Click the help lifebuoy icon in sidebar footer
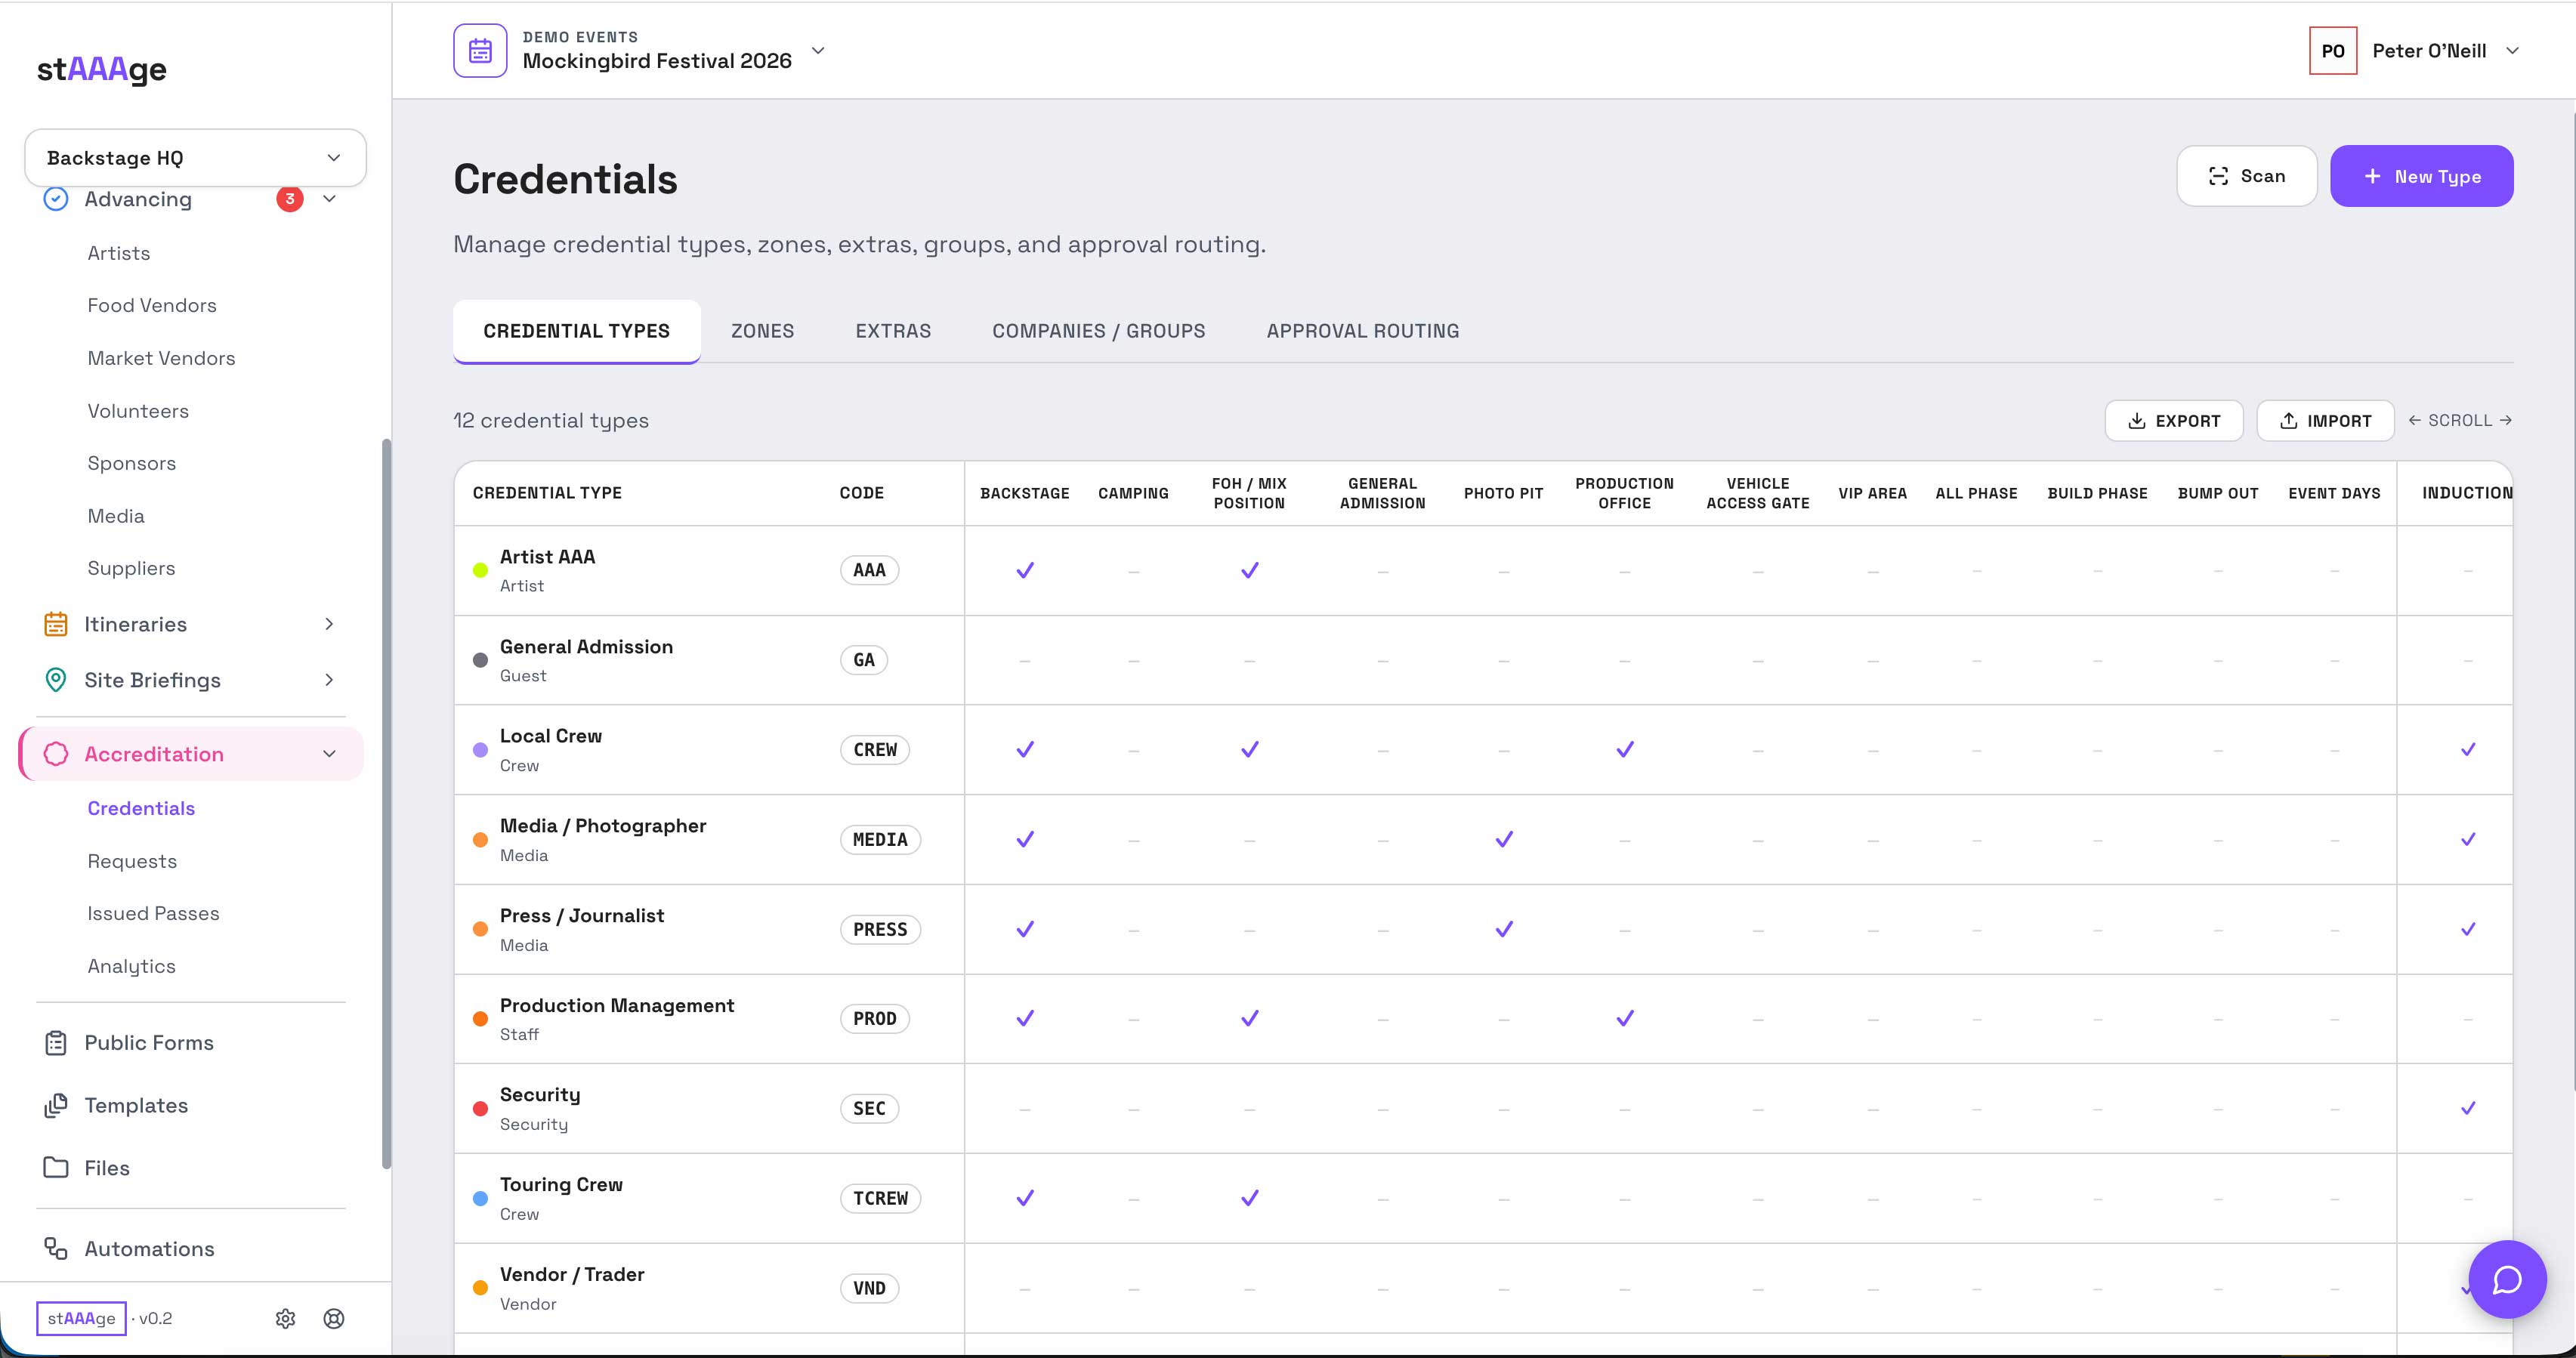The image size is (2576, 1358). tap(334, 1318)
